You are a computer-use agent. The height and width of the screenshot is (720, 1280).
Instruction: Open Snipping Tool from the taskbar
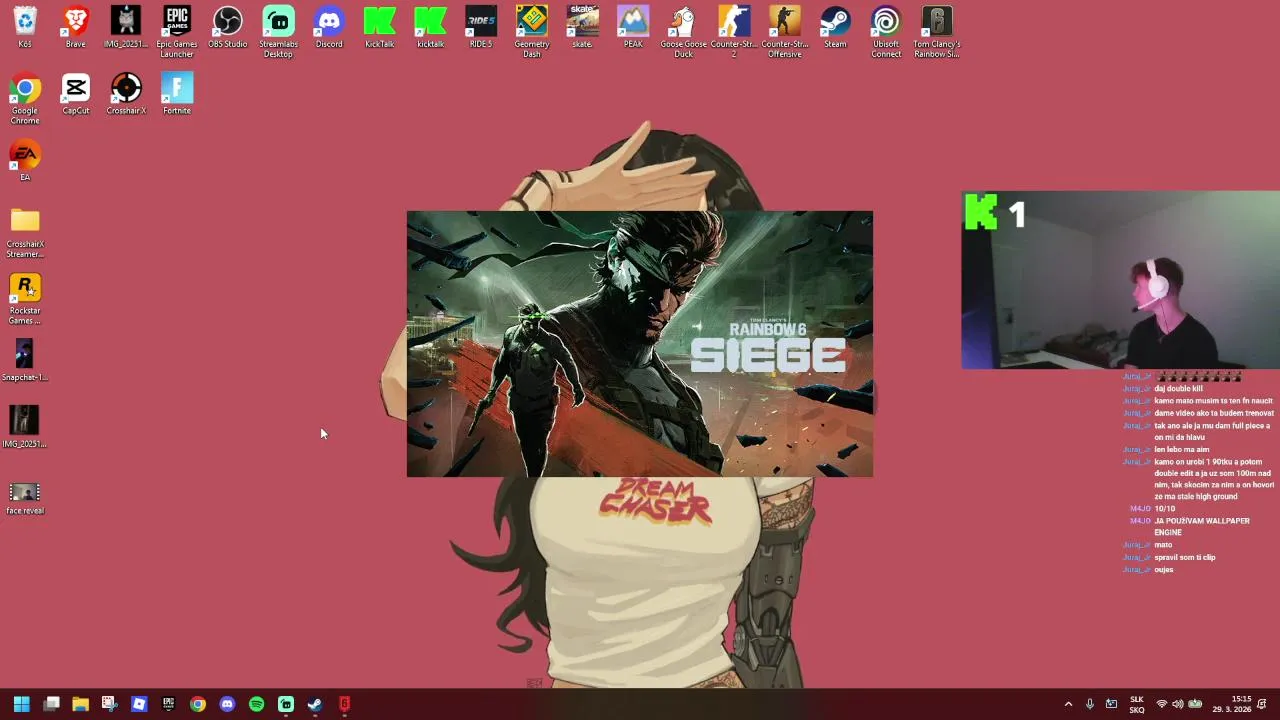110,704
